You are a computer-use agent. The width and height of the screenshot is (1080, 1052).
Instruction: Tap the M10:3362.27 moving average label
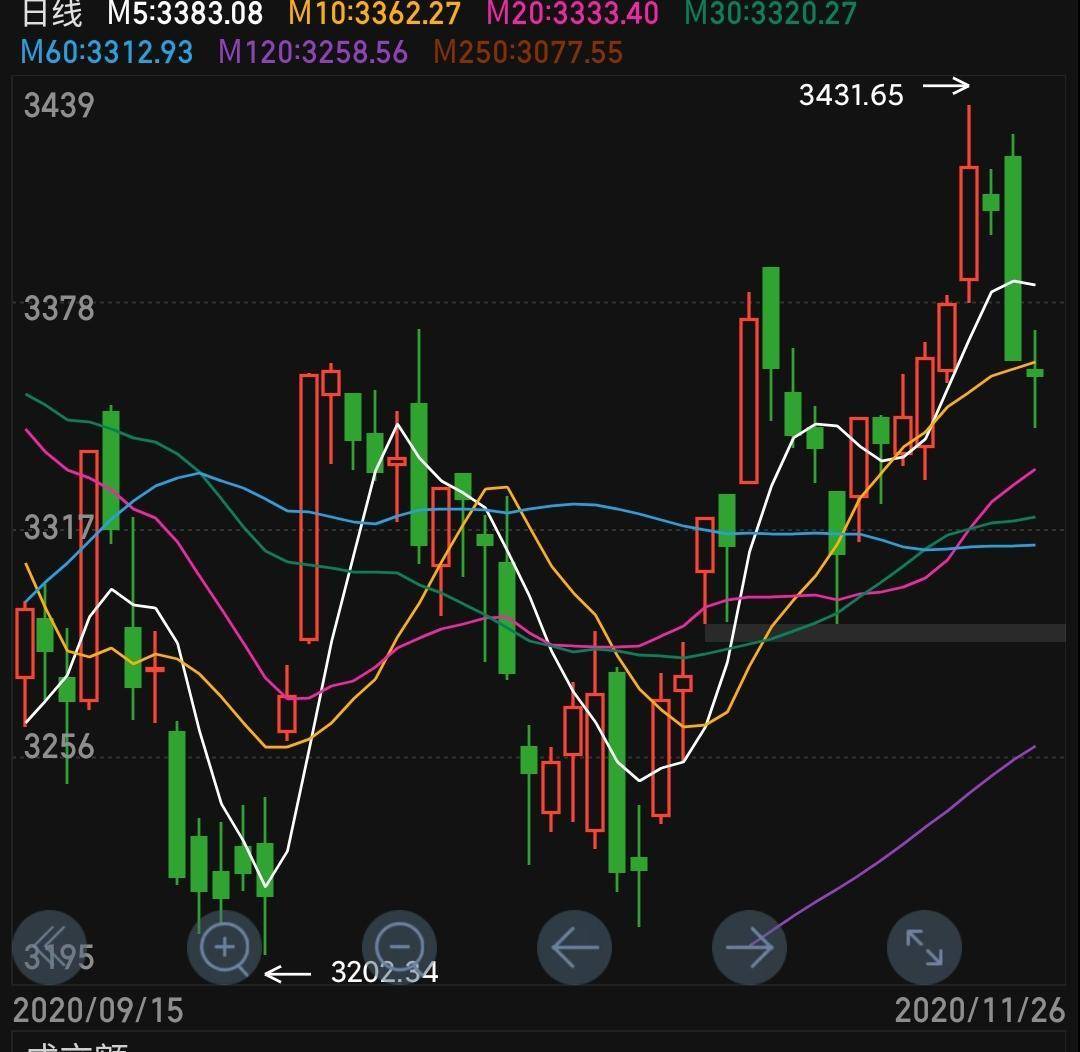375,13
